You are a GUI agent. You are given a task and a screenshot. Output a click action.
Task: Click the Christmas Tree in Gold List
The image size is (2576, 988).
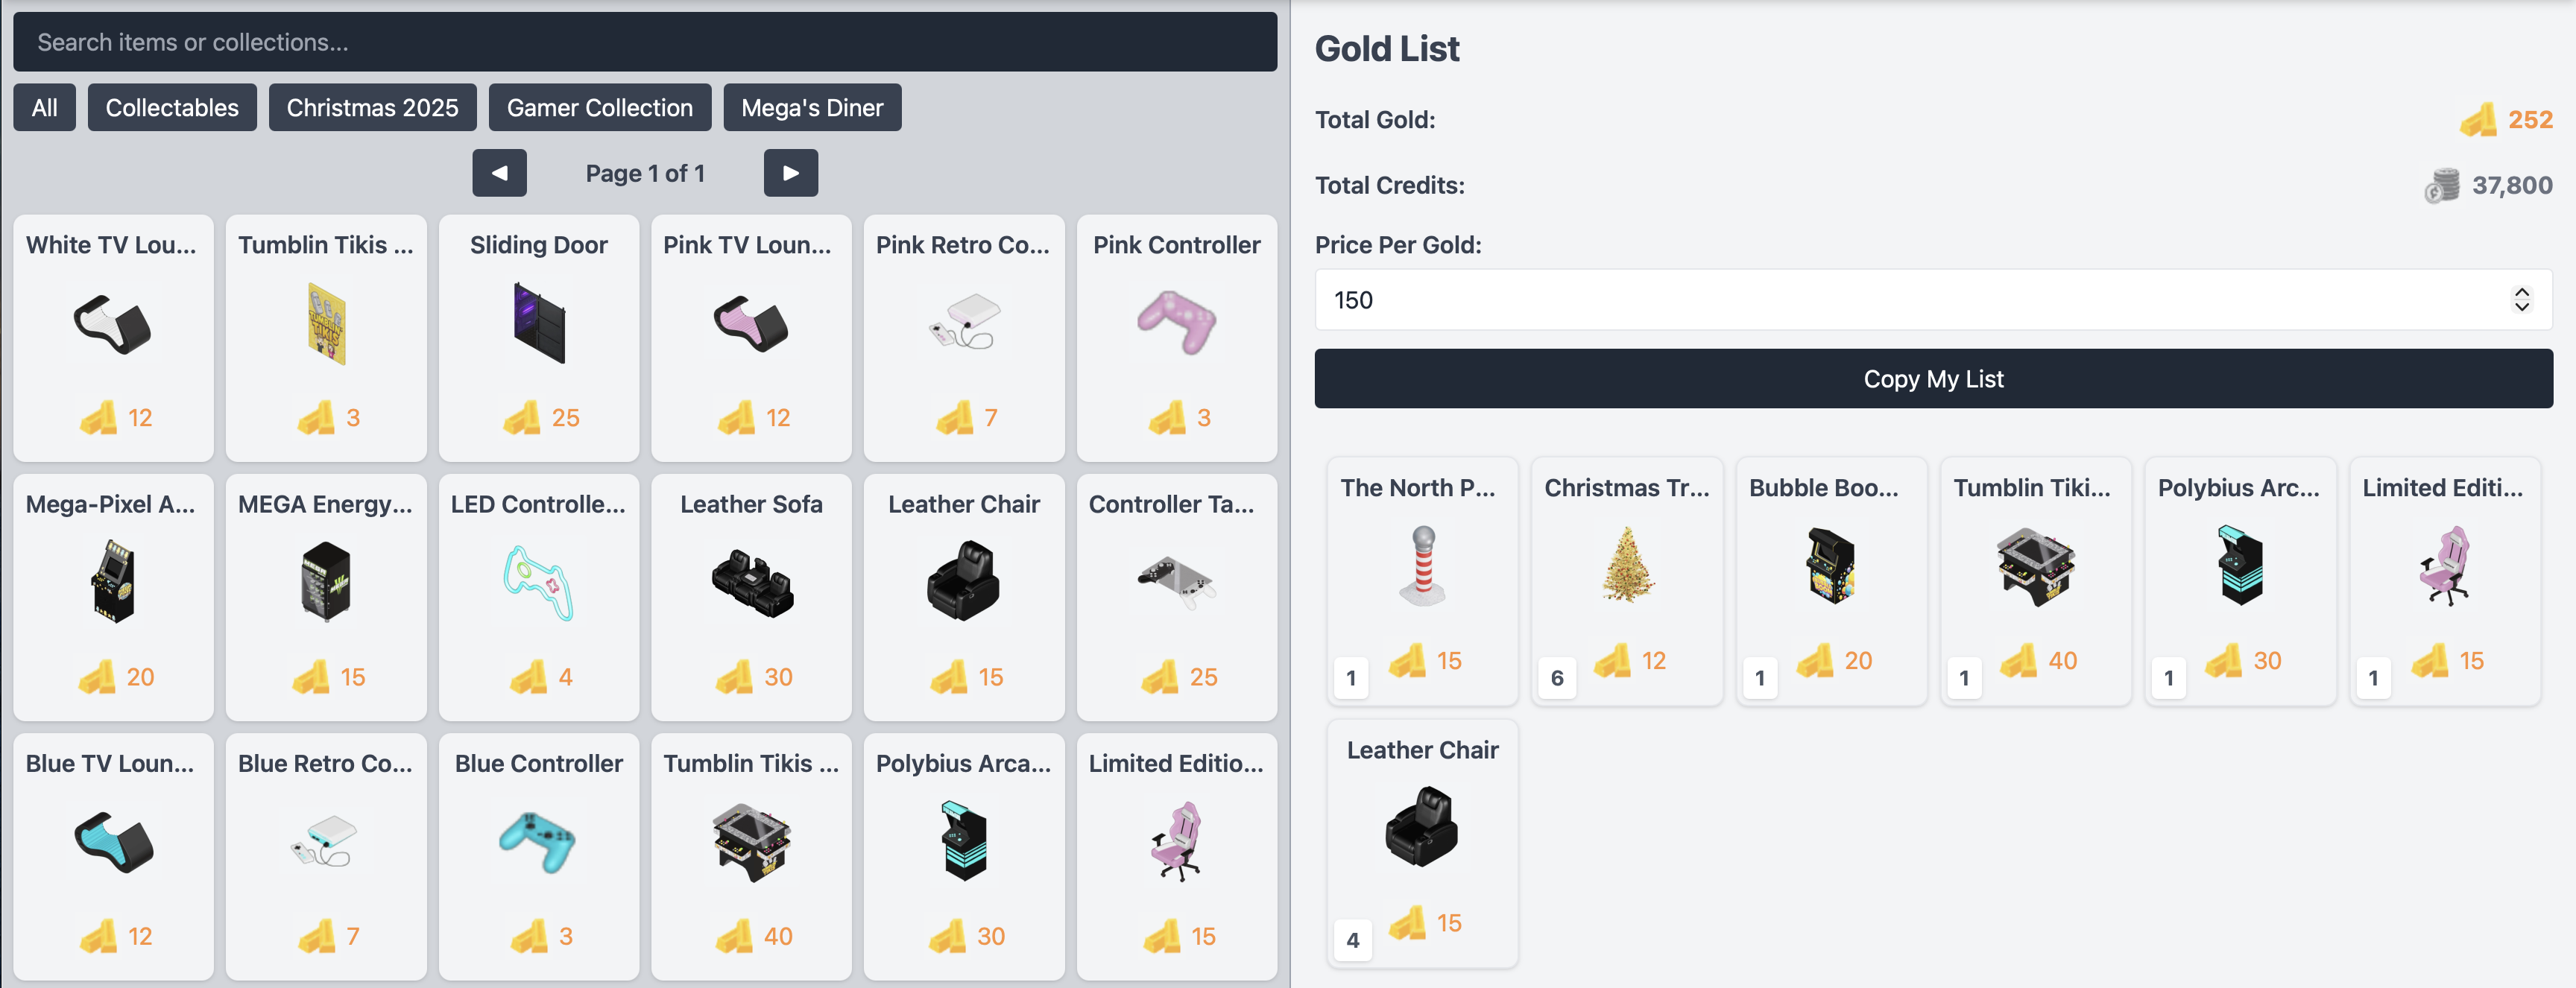(x=1627, y=565)
